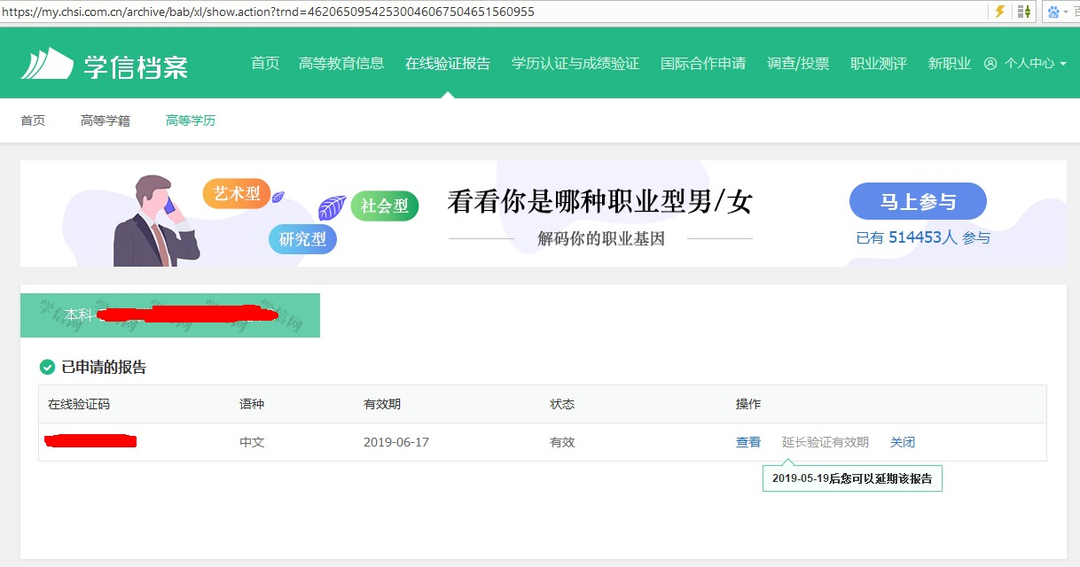Click the 操作 column header
1080x567 pixels.
tap(748, 404)
